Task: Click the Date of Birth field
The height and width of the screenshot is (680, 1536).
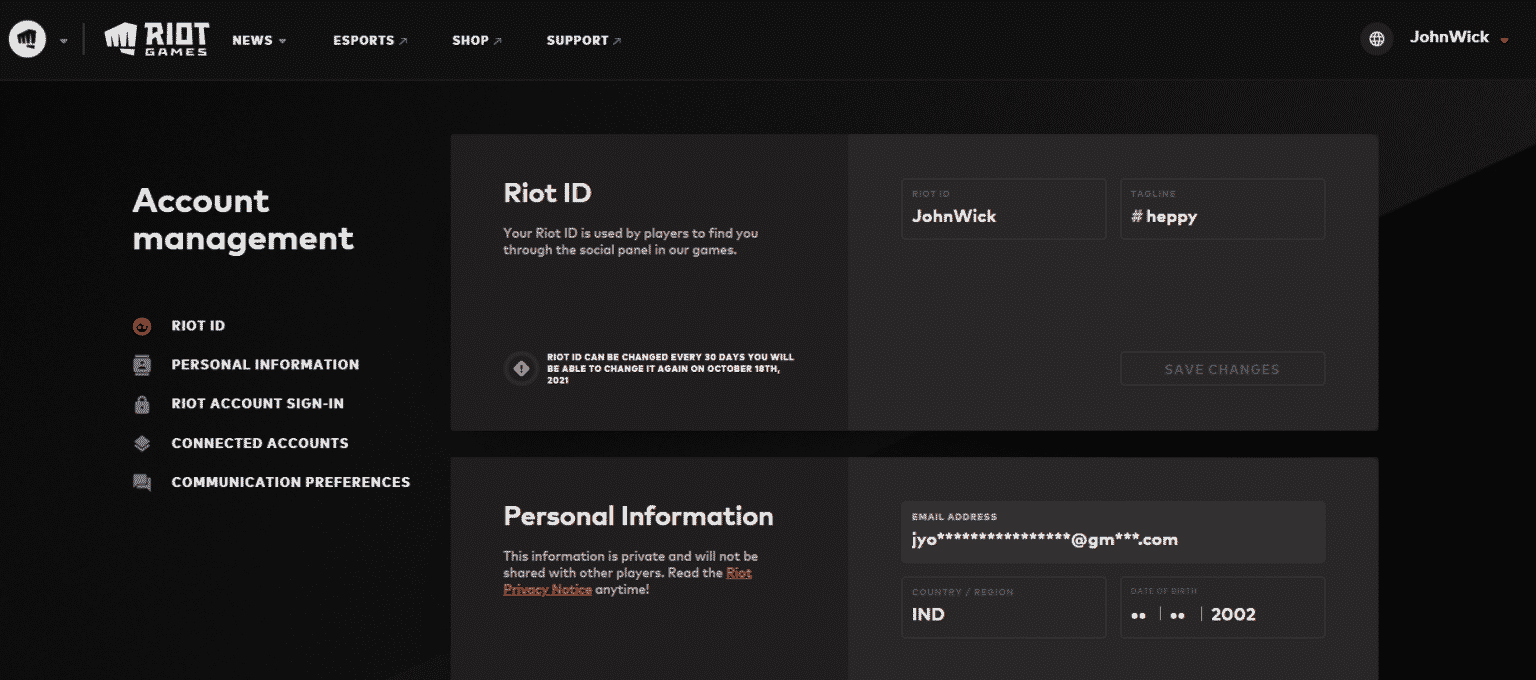Action: tap(1223, 607)
